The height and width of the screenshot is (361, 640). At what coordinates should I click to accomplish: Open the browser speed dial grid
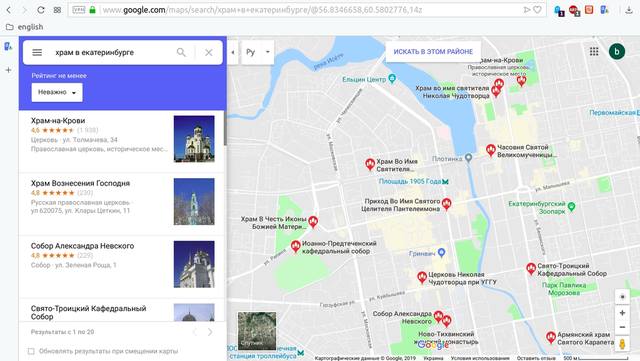click(57, 10)
